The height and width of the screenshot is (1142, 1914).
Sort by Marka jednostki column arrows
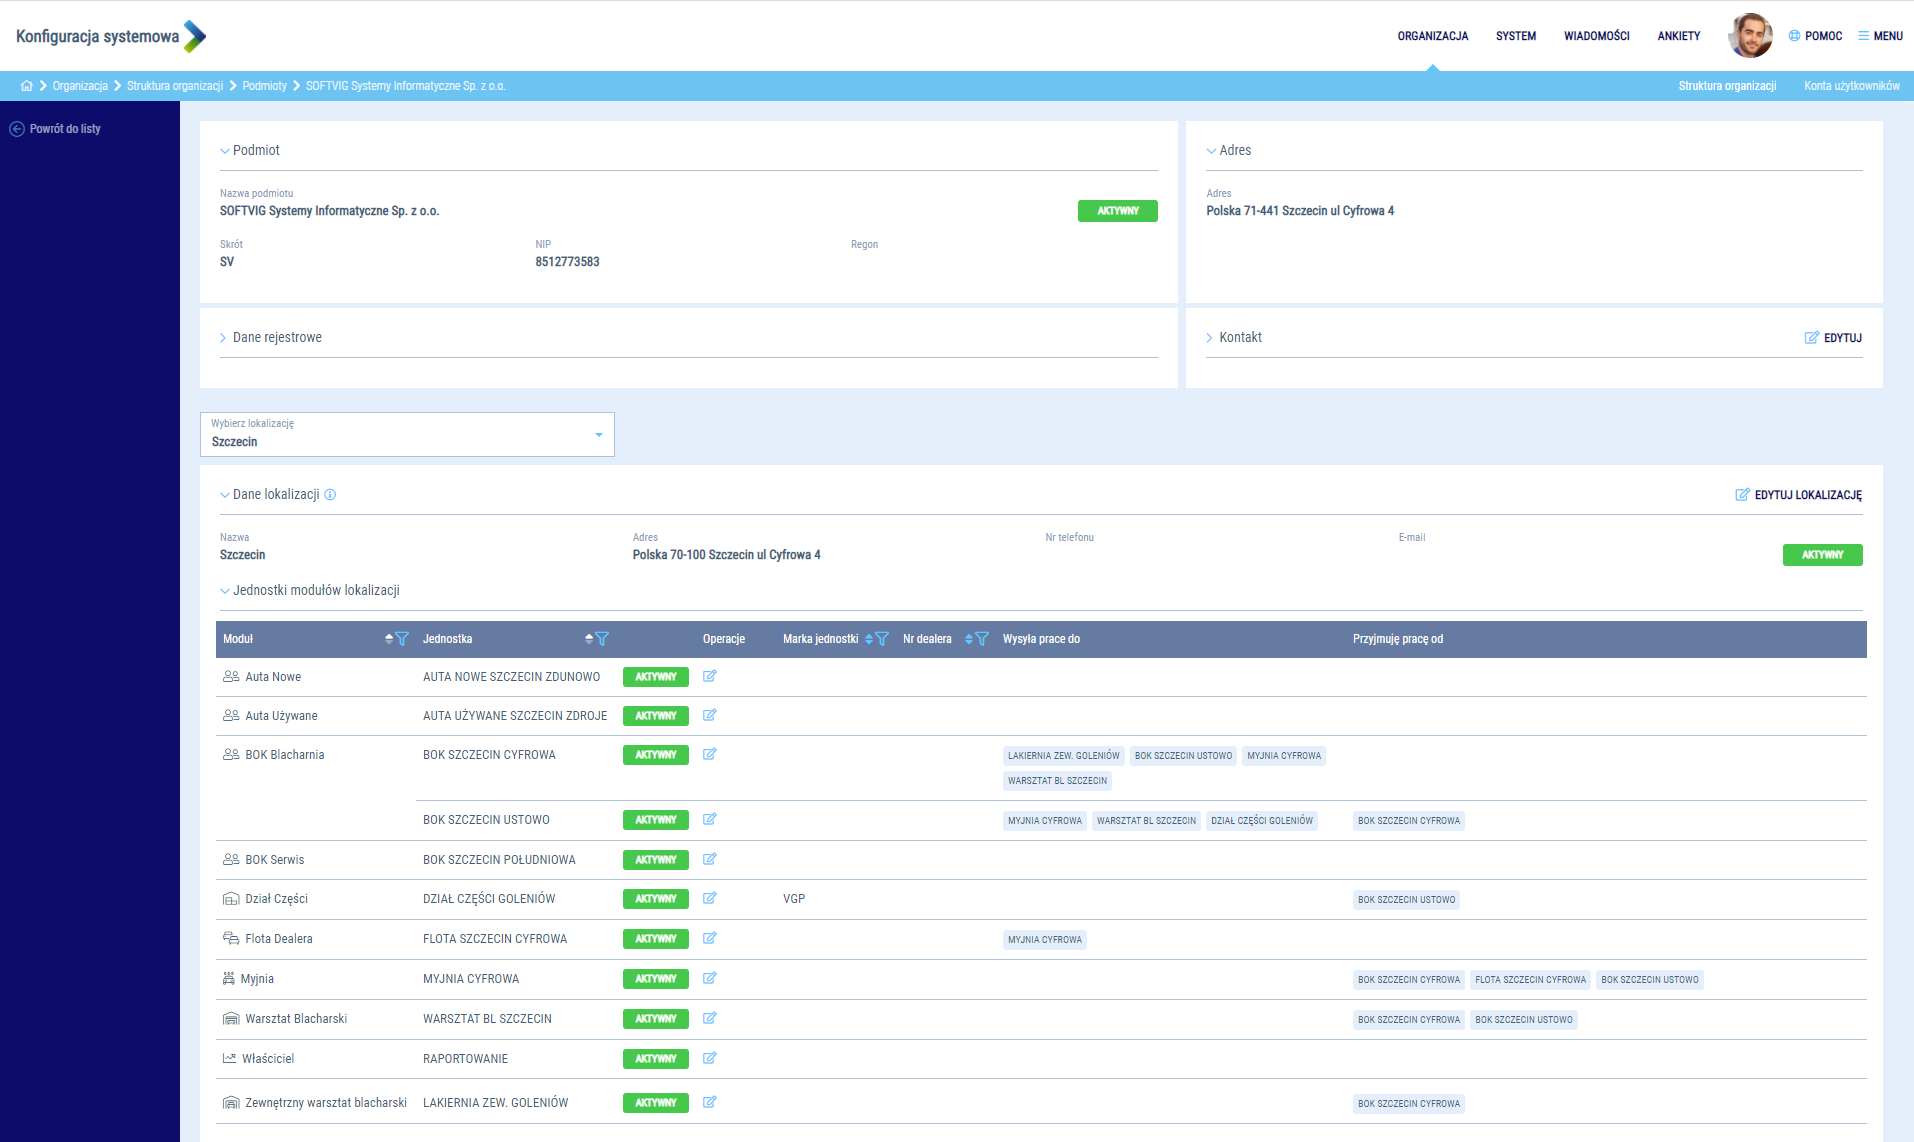point(869,639)
